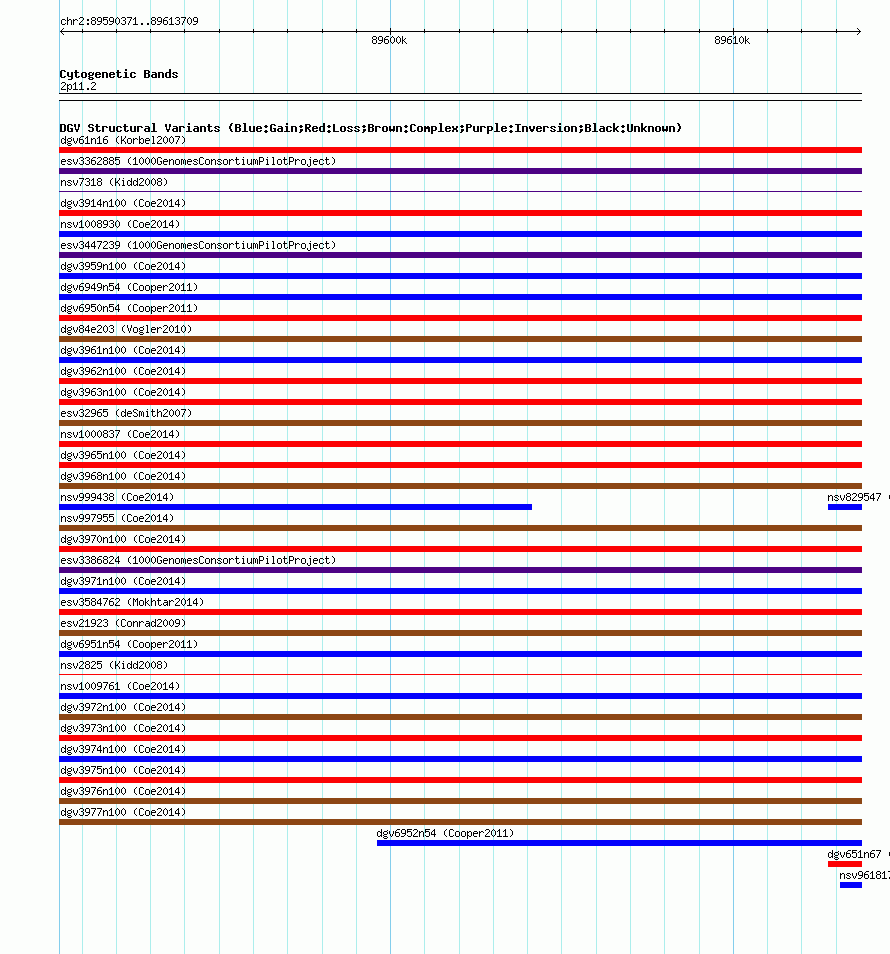Click thin red line of nsv2825
Screen dimensions: 890x954
coord(461,675)
